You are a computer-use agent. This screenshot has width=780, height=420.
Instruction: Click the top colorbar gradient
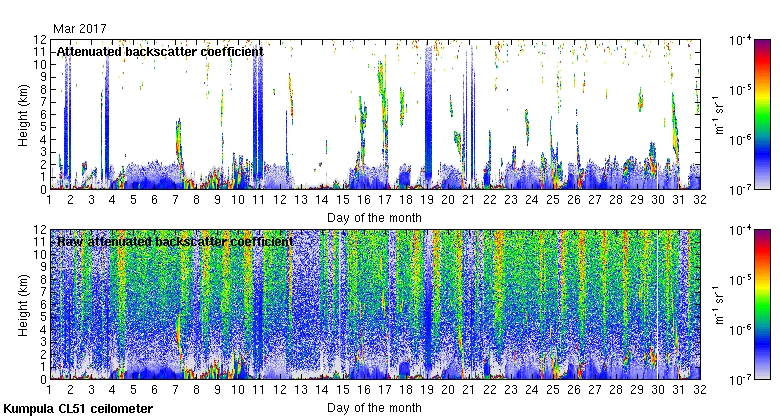[762, 114]
